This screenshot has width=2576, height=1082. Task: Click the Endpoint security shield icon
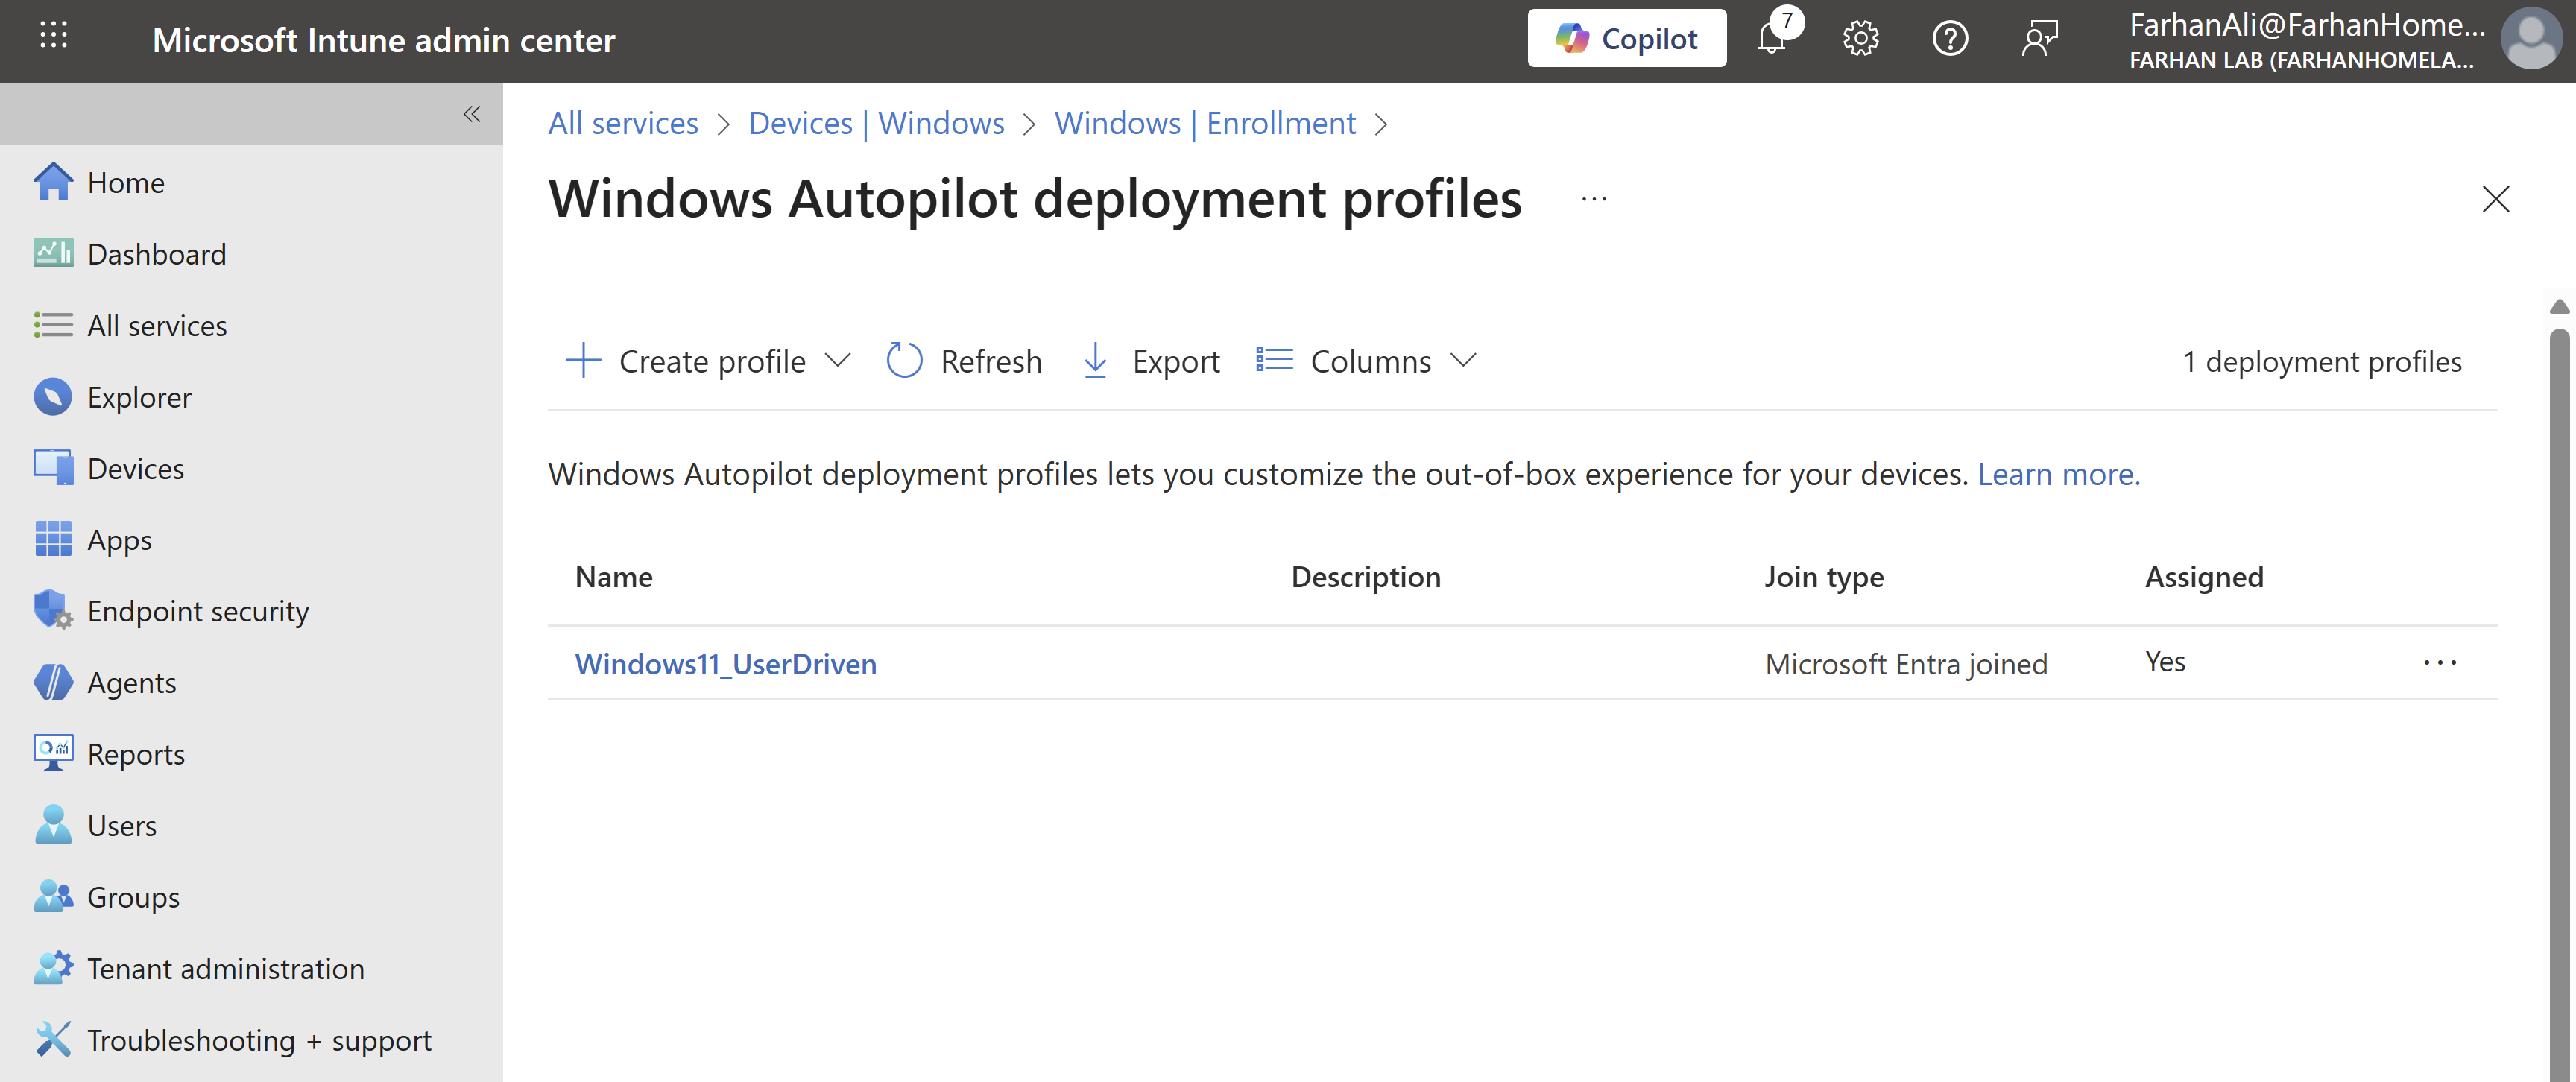click(52, 610)
